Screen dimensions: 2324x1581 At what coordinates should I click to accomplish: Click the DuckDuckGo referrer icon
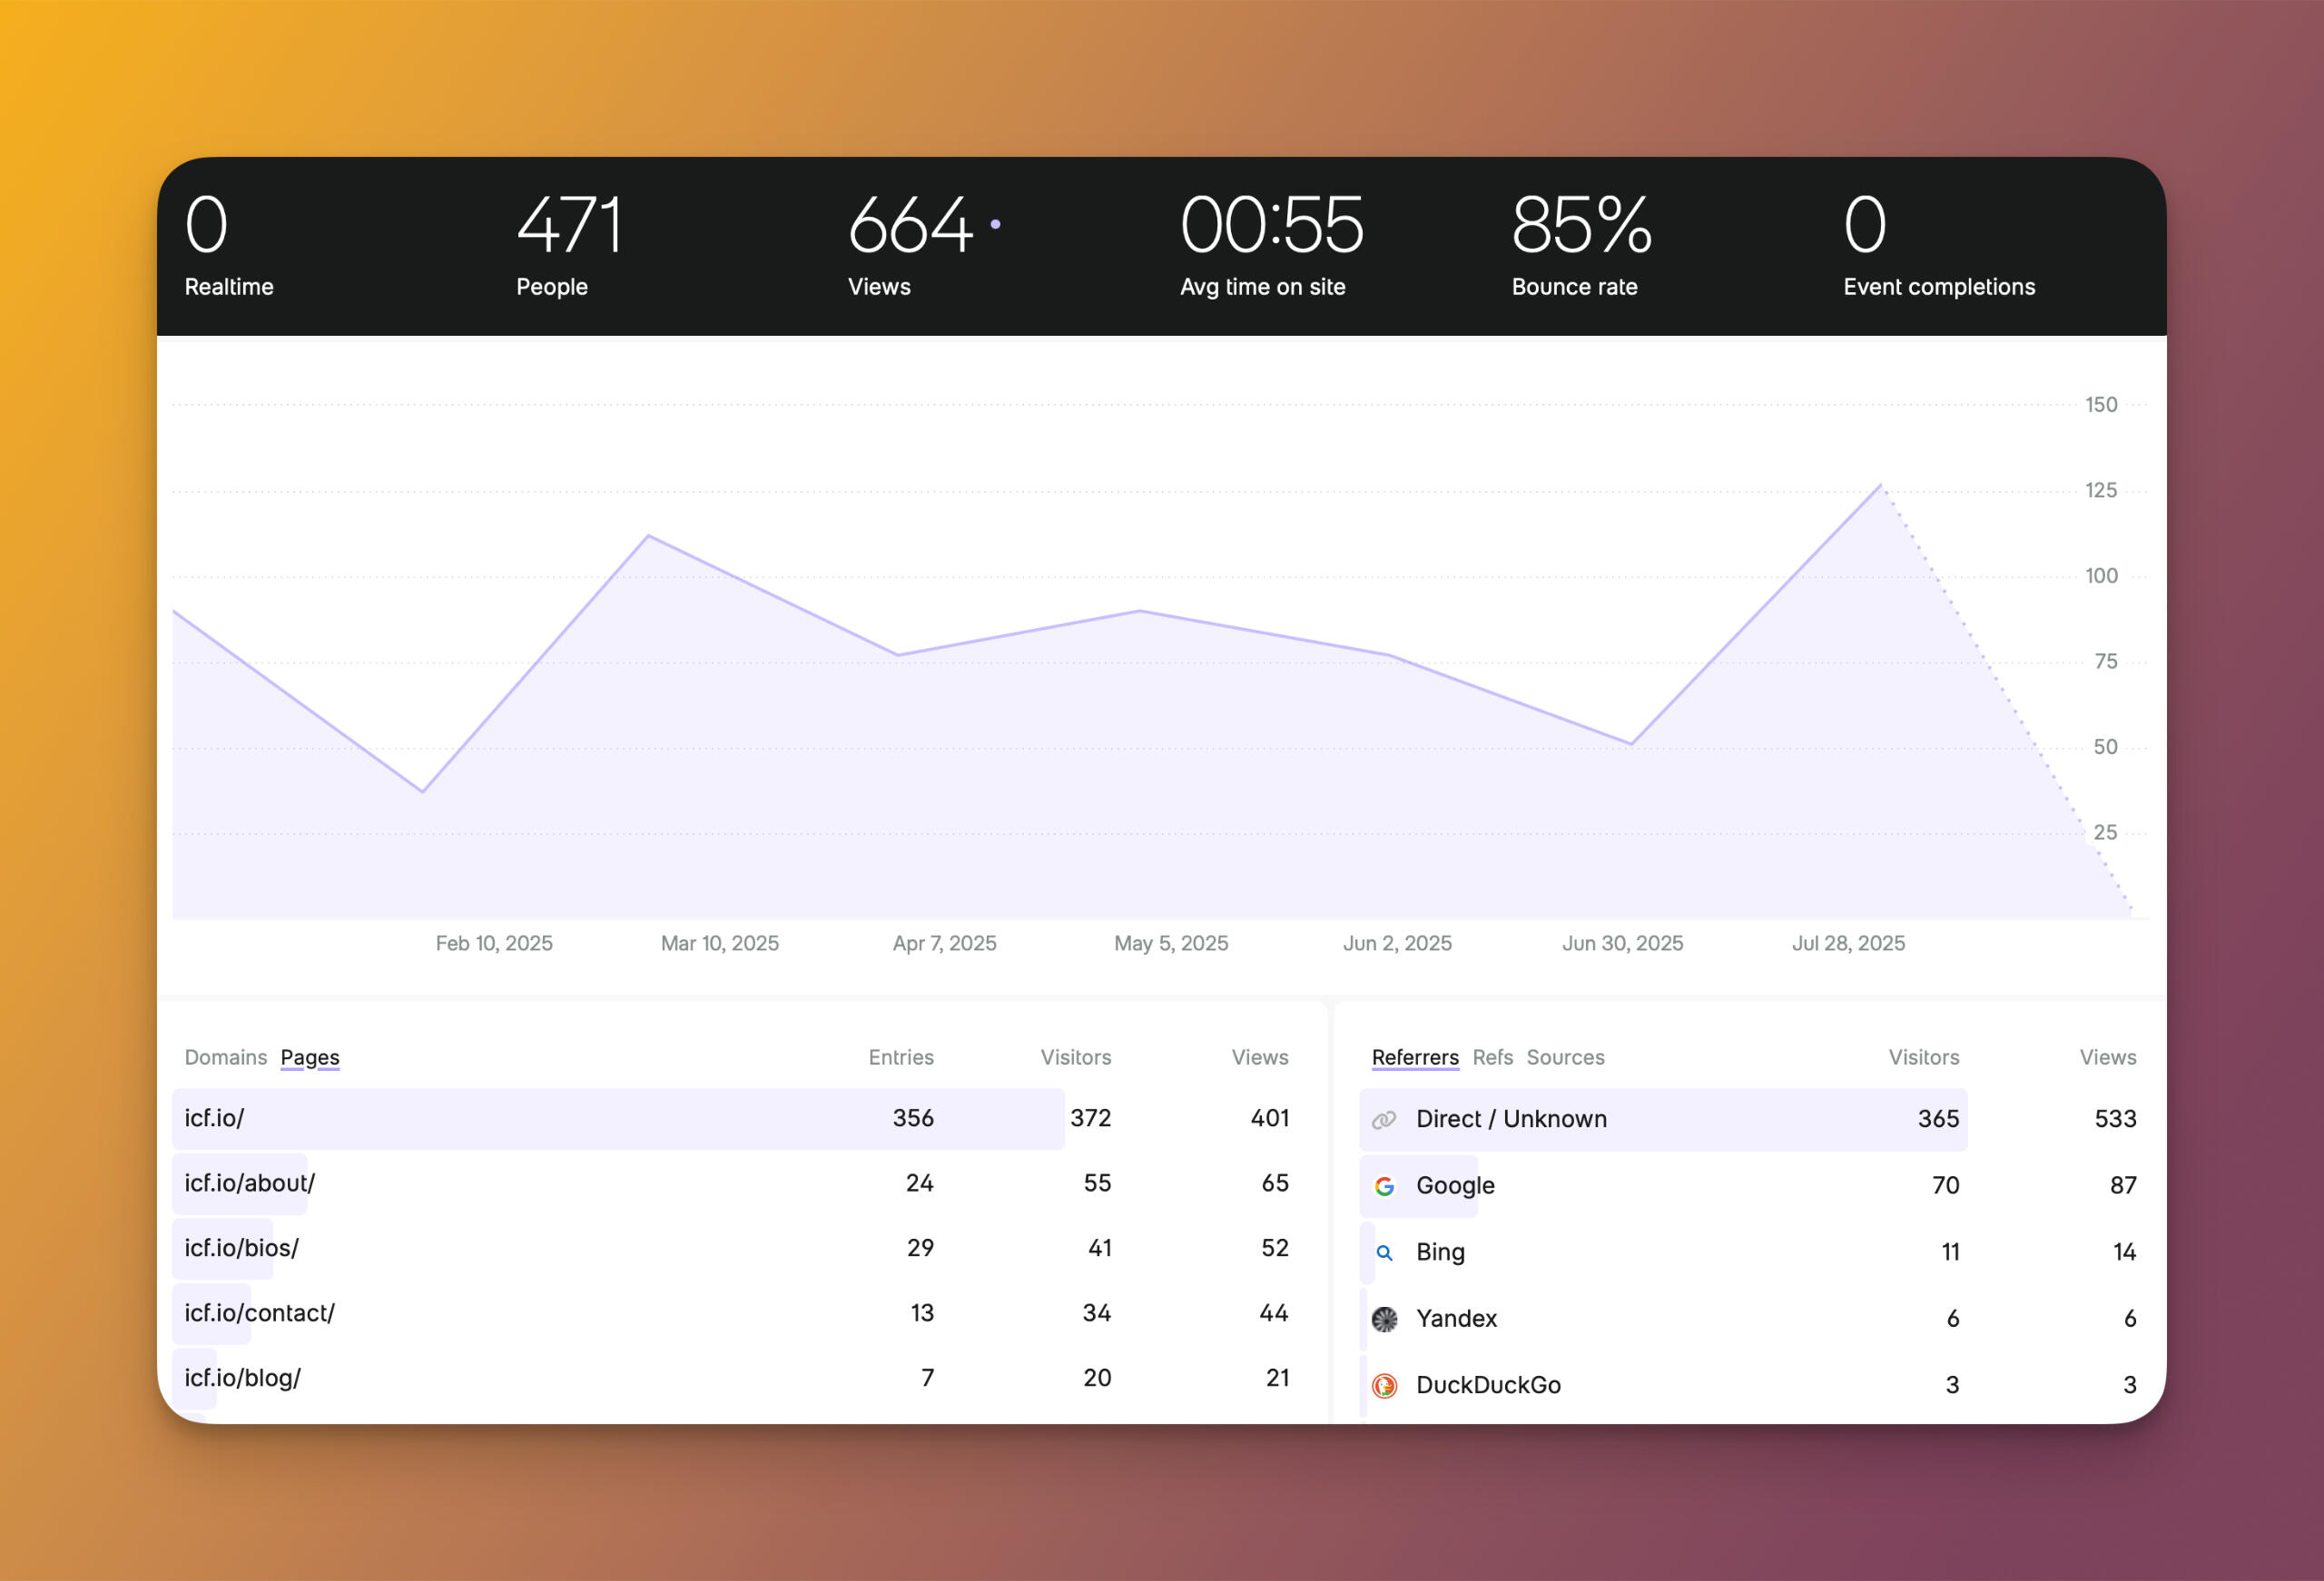click(1384, 1385)
